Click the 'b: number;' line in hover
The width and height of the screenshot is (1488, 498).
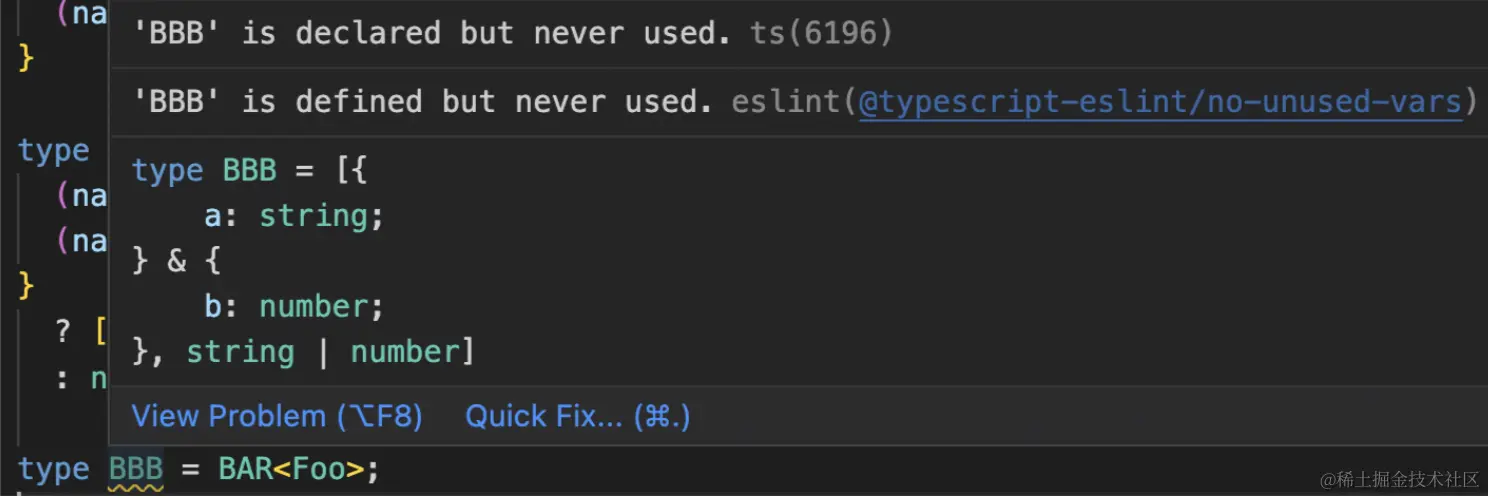pyautogui.click(x=294, y=306)
